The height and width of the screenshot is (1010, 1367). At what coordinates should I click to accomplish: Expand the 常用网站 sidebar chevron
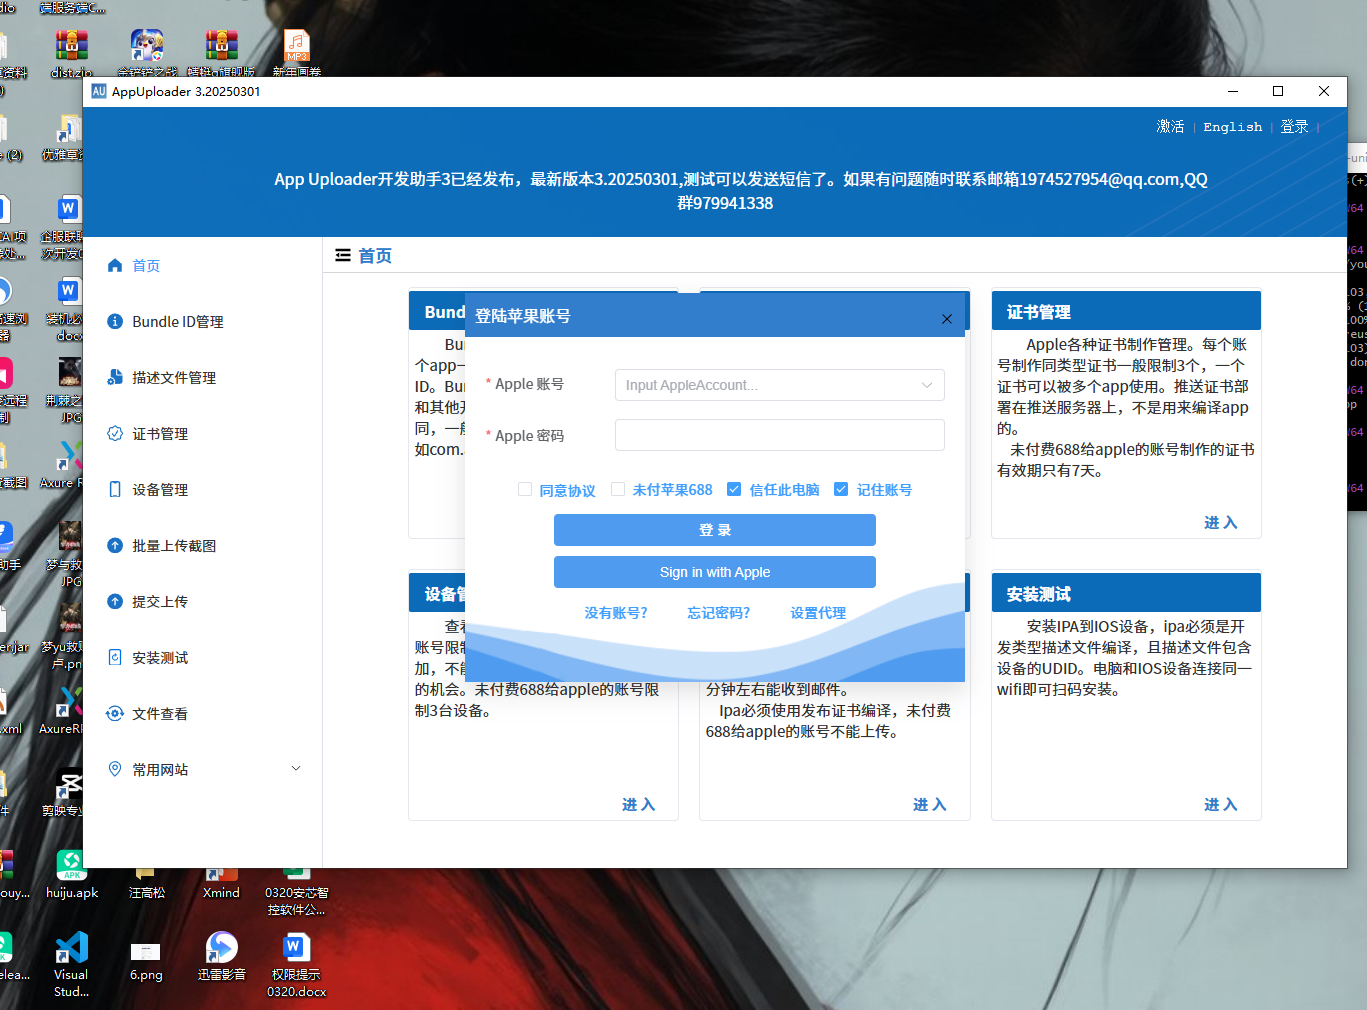296,769
